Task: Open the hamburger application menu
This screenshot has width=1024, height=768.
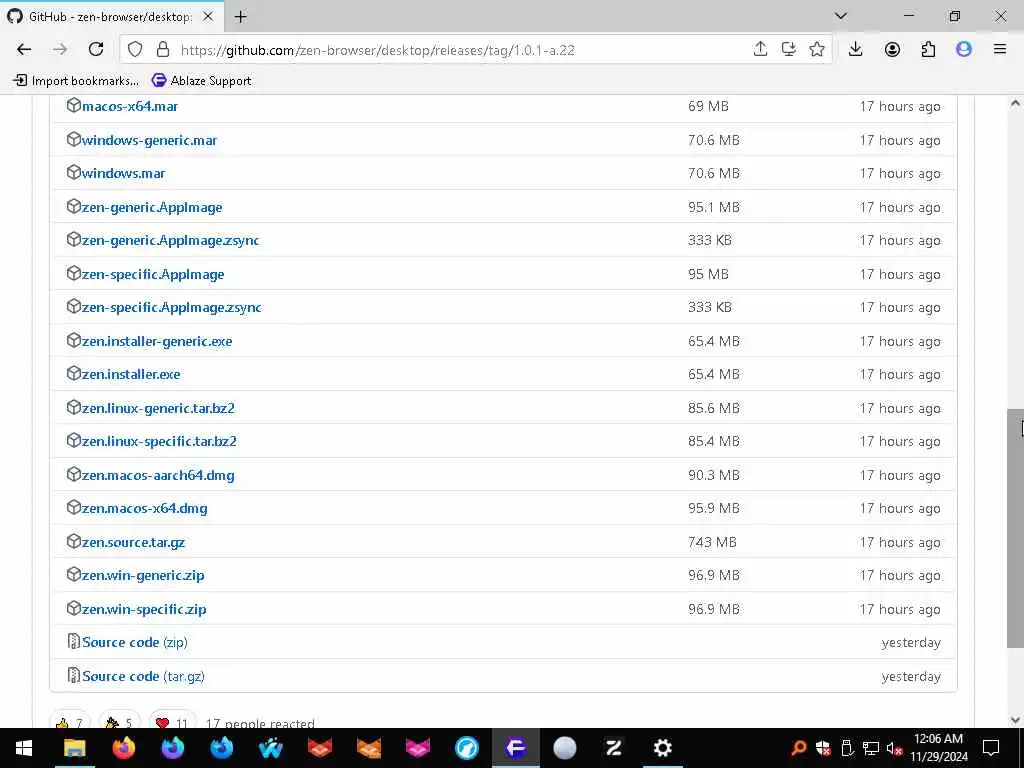Action: coord(1000,49)
